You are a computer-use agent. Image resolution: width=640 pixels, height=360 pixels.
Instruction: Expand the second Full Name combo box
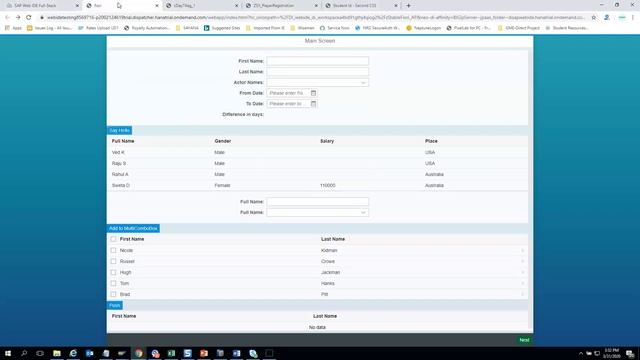tap(363, 212)
